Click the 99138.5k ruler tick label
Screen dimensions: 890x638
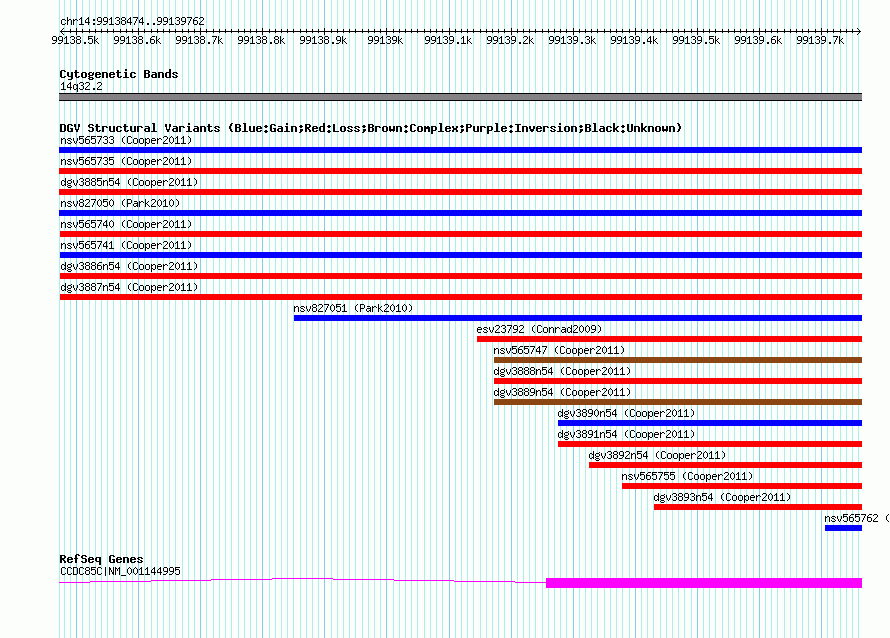tap(75, 40)
